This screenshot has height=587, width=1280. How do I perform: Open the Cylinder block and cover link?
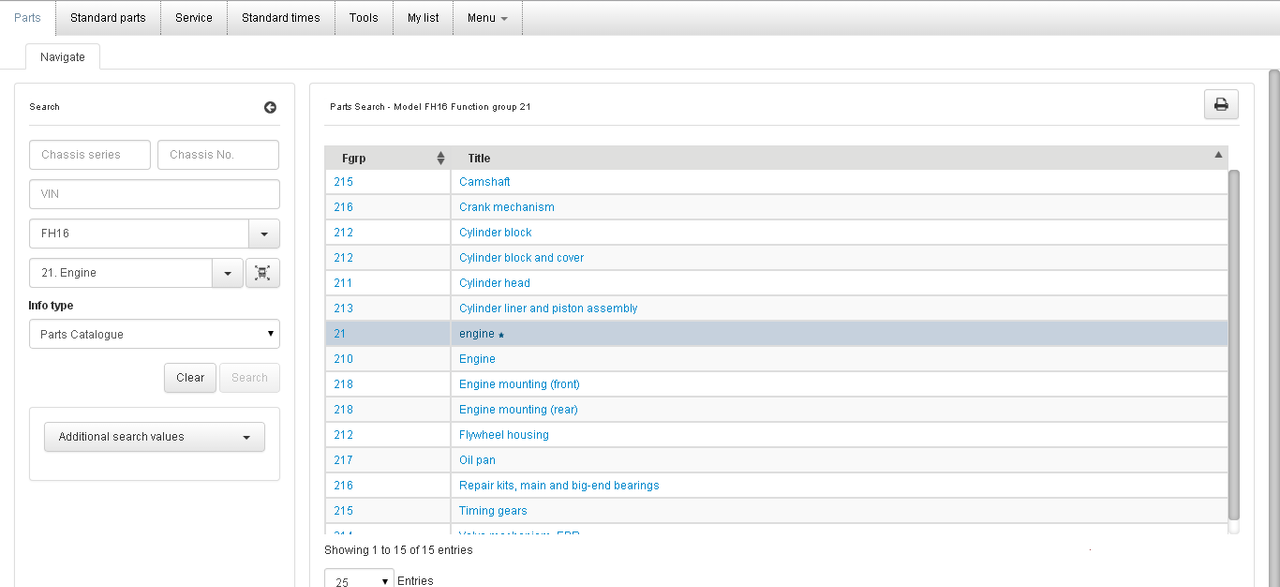[x=521, y=258]
